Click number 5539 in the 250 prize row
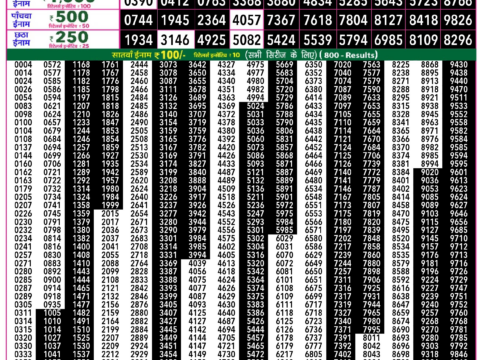 (318, 40)
